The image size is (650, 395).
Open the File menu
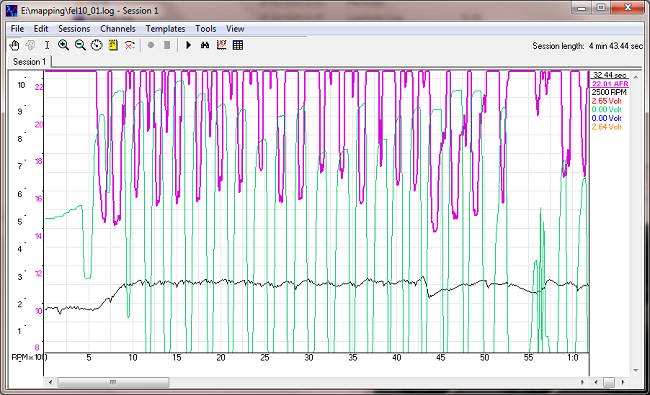17,29
